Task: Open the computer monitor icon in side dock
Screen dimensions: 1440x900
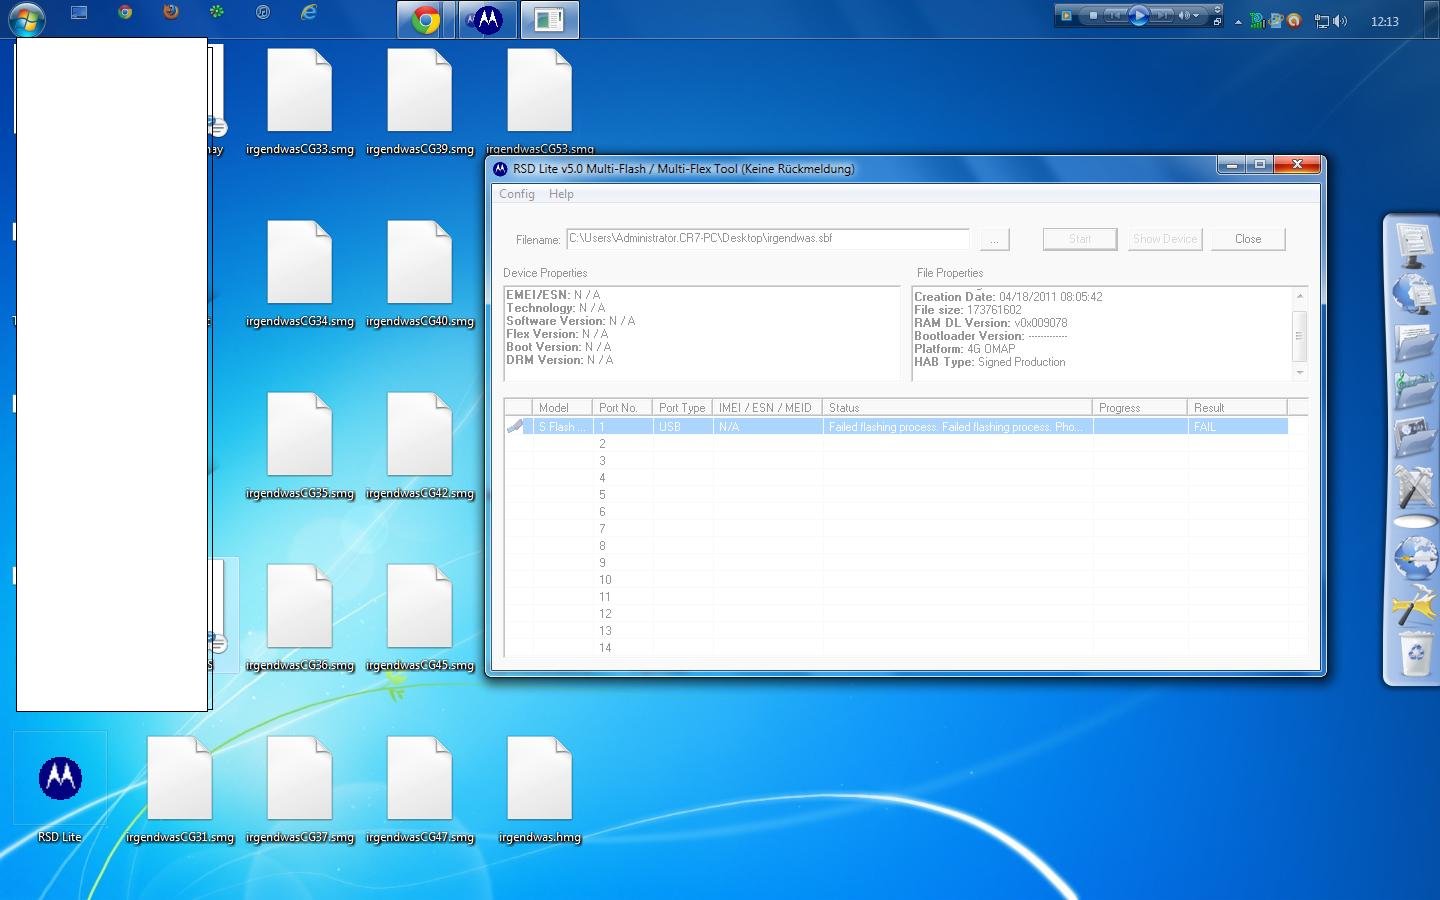Action: 1414,245
